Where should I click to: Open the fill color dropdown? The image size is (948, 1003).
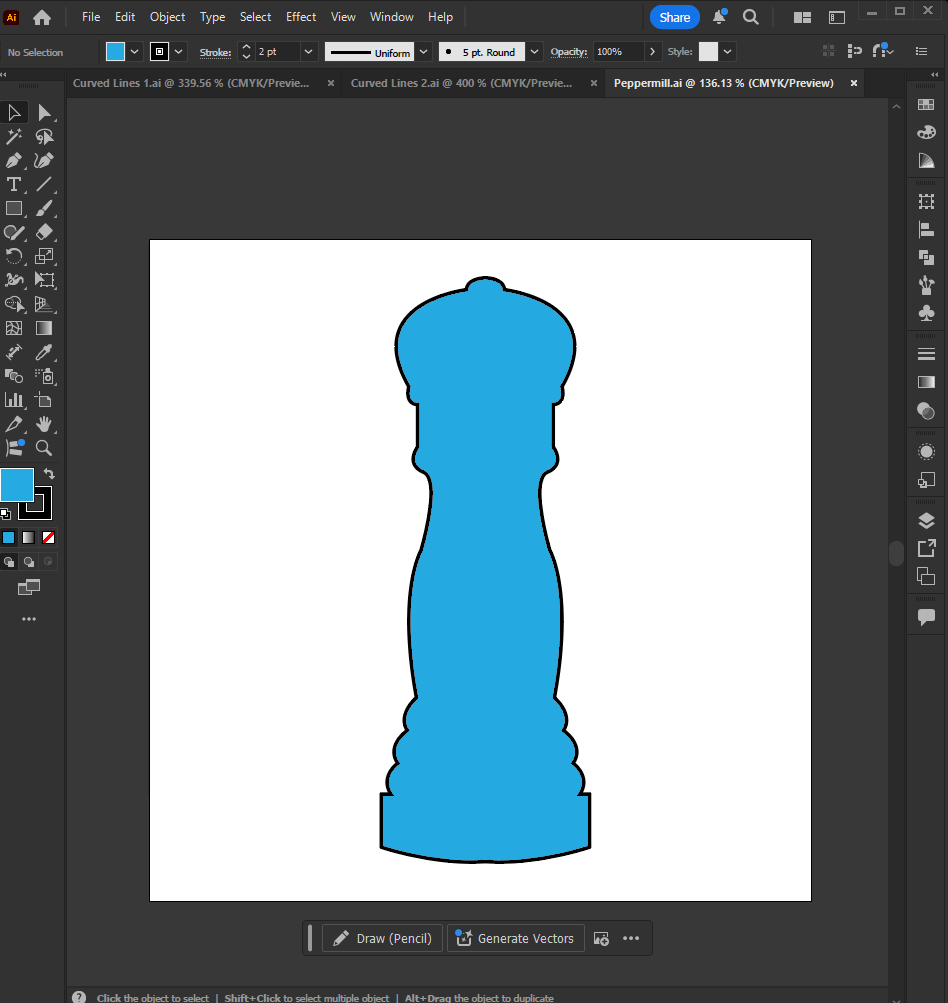(134, 52)
